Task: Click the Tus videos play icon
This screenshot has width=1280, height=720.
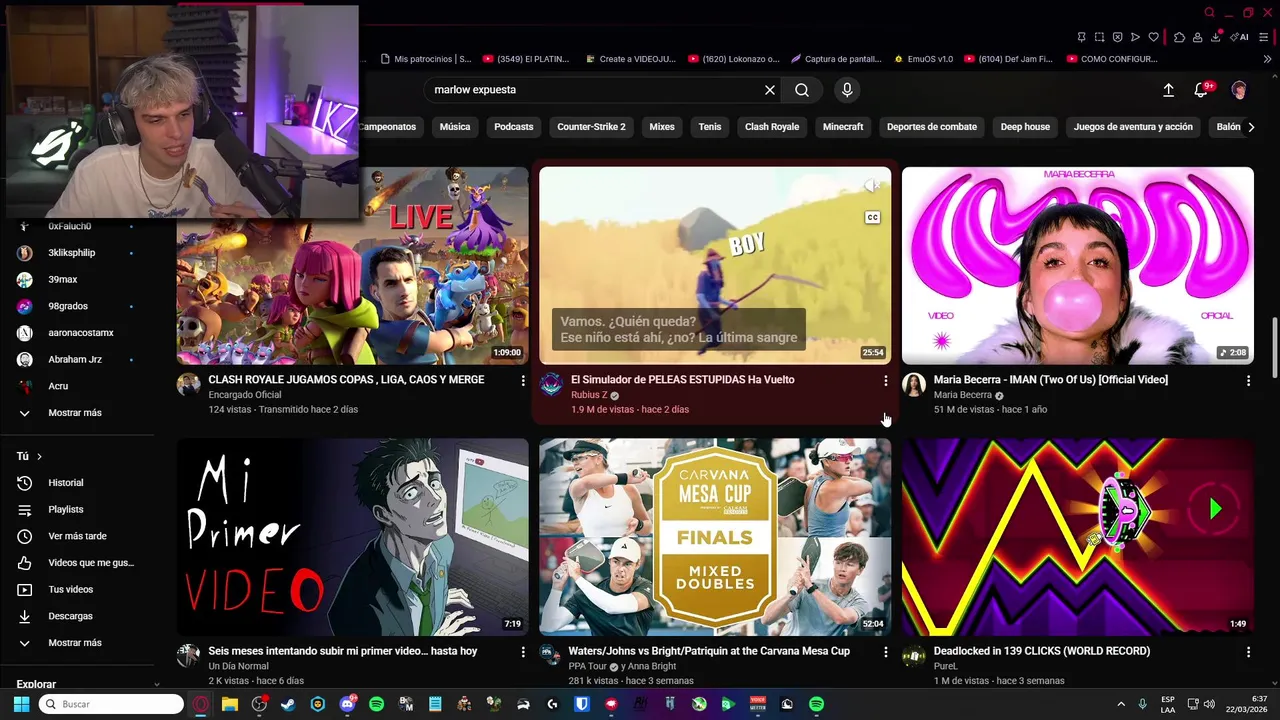Action: 25,590
